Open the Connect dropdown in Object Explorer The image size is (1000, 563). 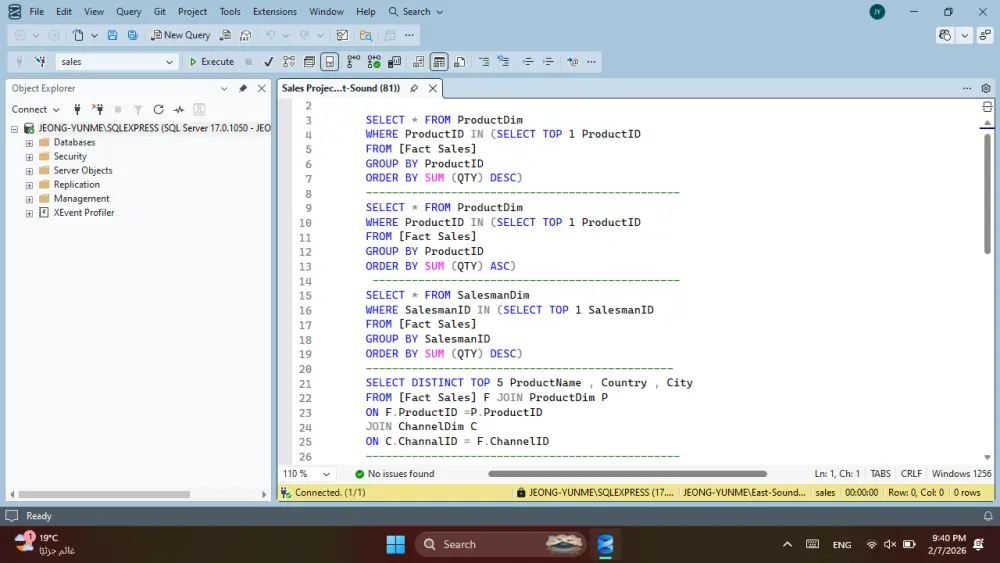[x=36, y=109]
